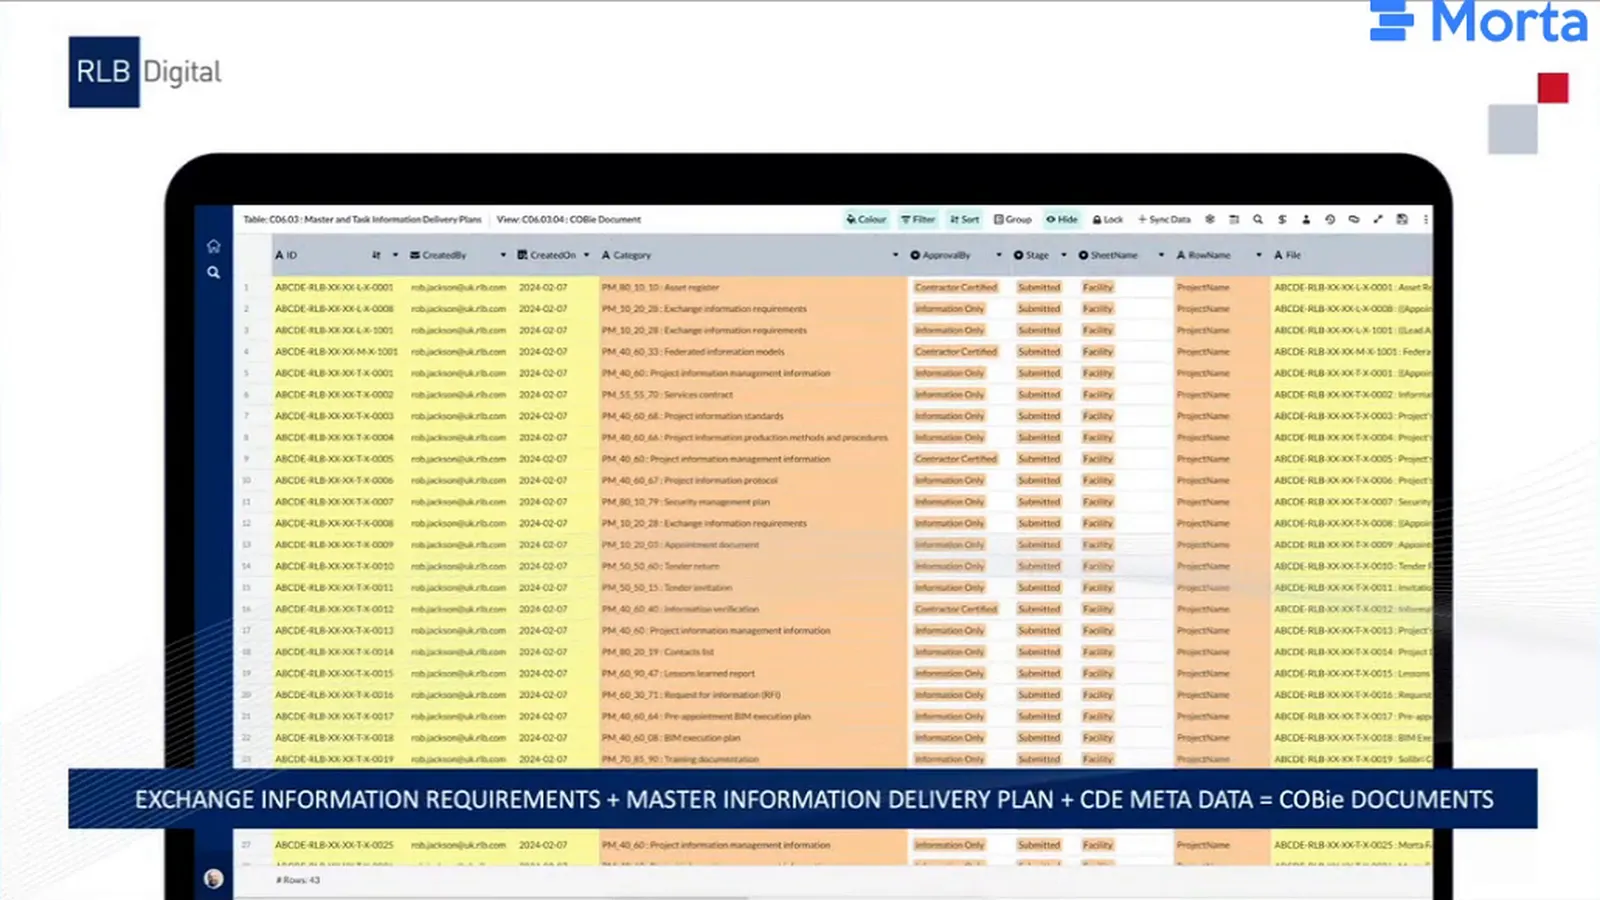This screenshot has width=1600, height=900.
Task: Click the Rows: 43 status bar count
Action: (x=298, y=880)
